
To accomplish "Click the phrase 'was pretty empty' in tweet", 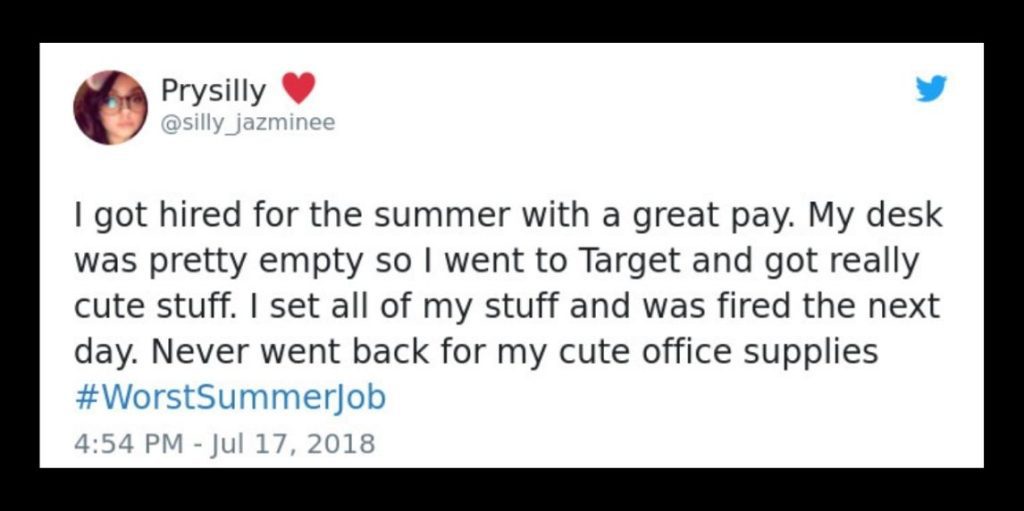I will pyautogui.click(x=218, y=263).
